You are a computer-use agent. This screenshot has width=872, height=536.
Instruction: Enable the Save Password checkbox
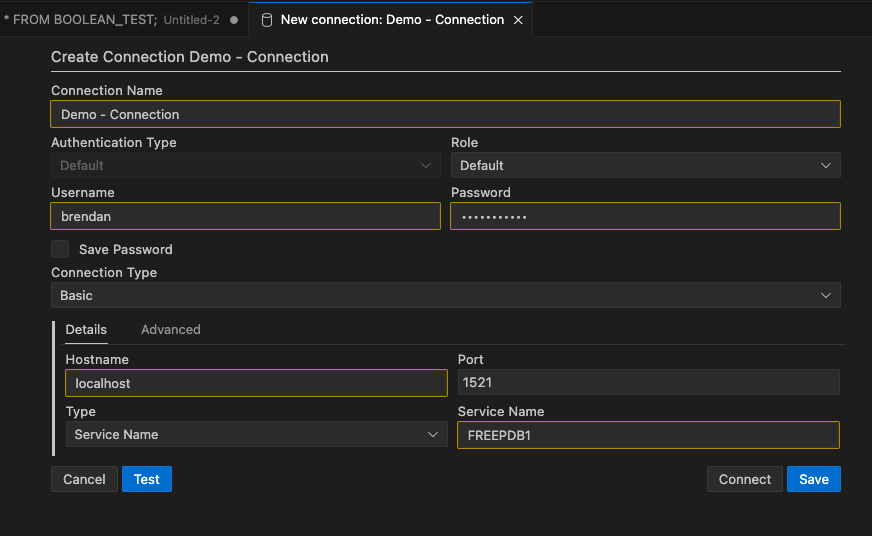click(x=61, y=249)
